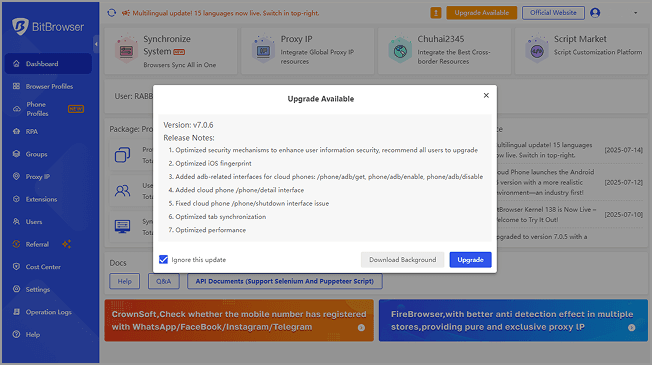Click the Version: v7.0.6 text
Viewport: 652px width, 365px height.
(188, 125)
